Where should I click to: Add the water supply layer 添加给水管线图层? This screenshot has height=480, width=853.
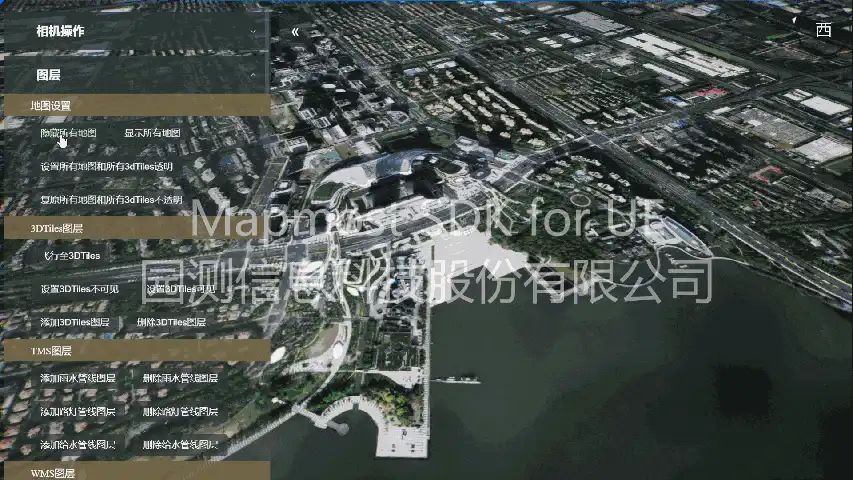coord(78,445)
